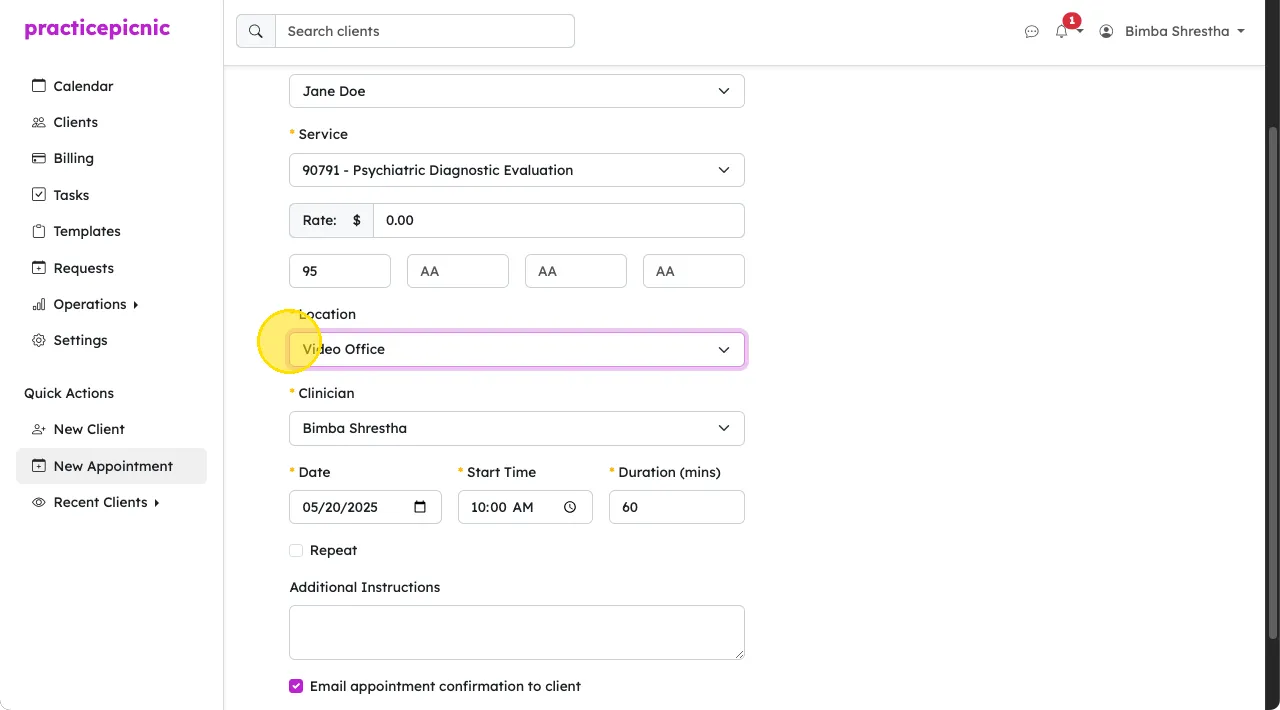Open the Jane Doe client dropdown
Viewport: 1280px width, 710px height.
(x=517, y=91)
